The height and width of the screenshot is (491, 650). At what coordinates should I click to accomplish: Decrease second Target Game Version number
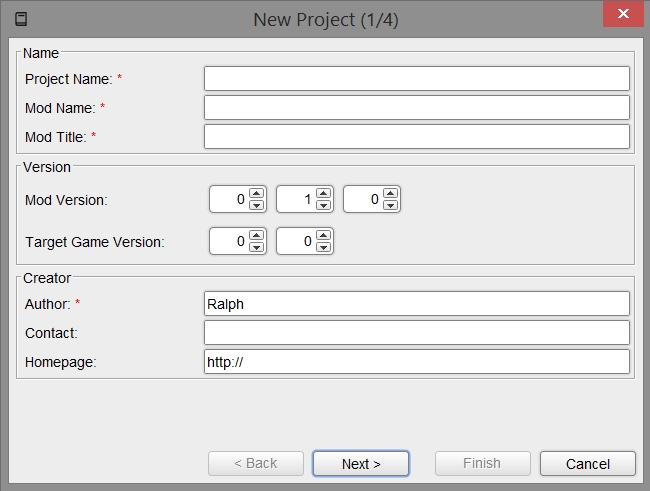click(x=323, y=246)
